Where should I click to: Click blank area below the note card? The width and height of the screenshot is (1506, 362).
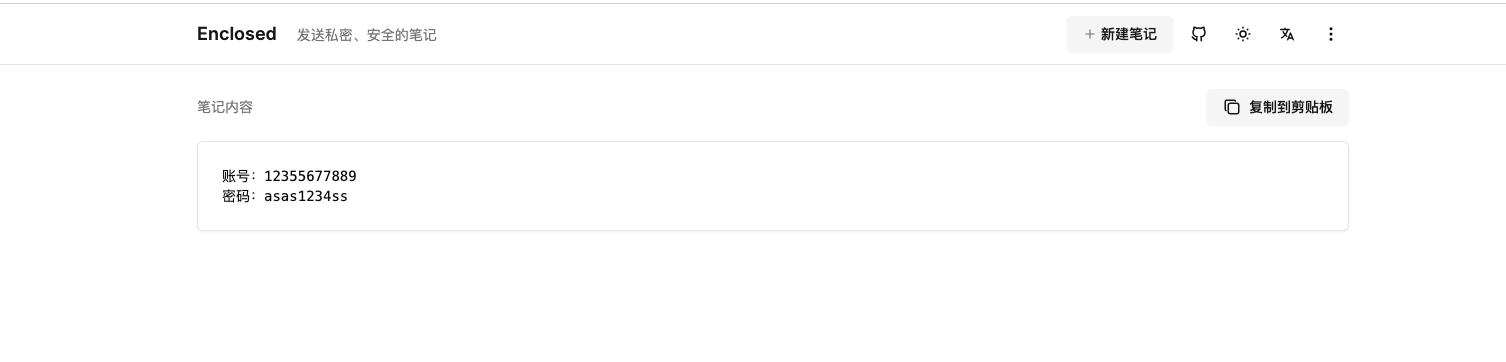772,295
